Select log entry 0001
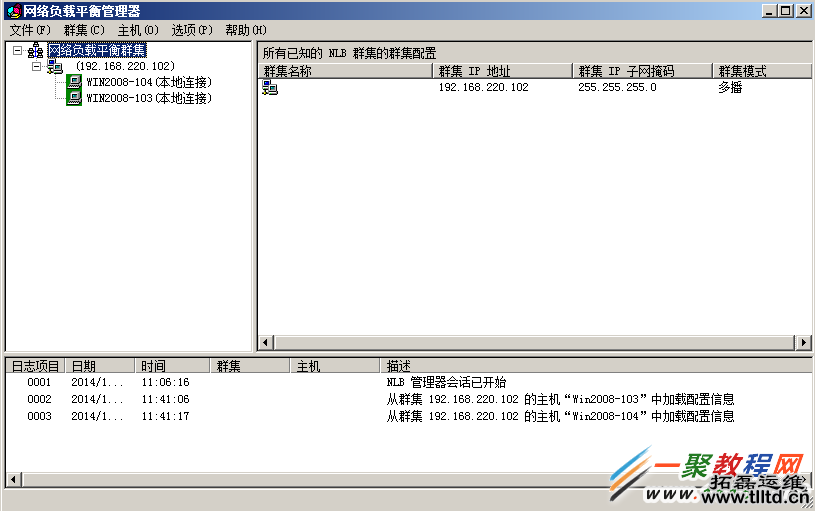Screen dimensions: 815x511 (40, 383)
